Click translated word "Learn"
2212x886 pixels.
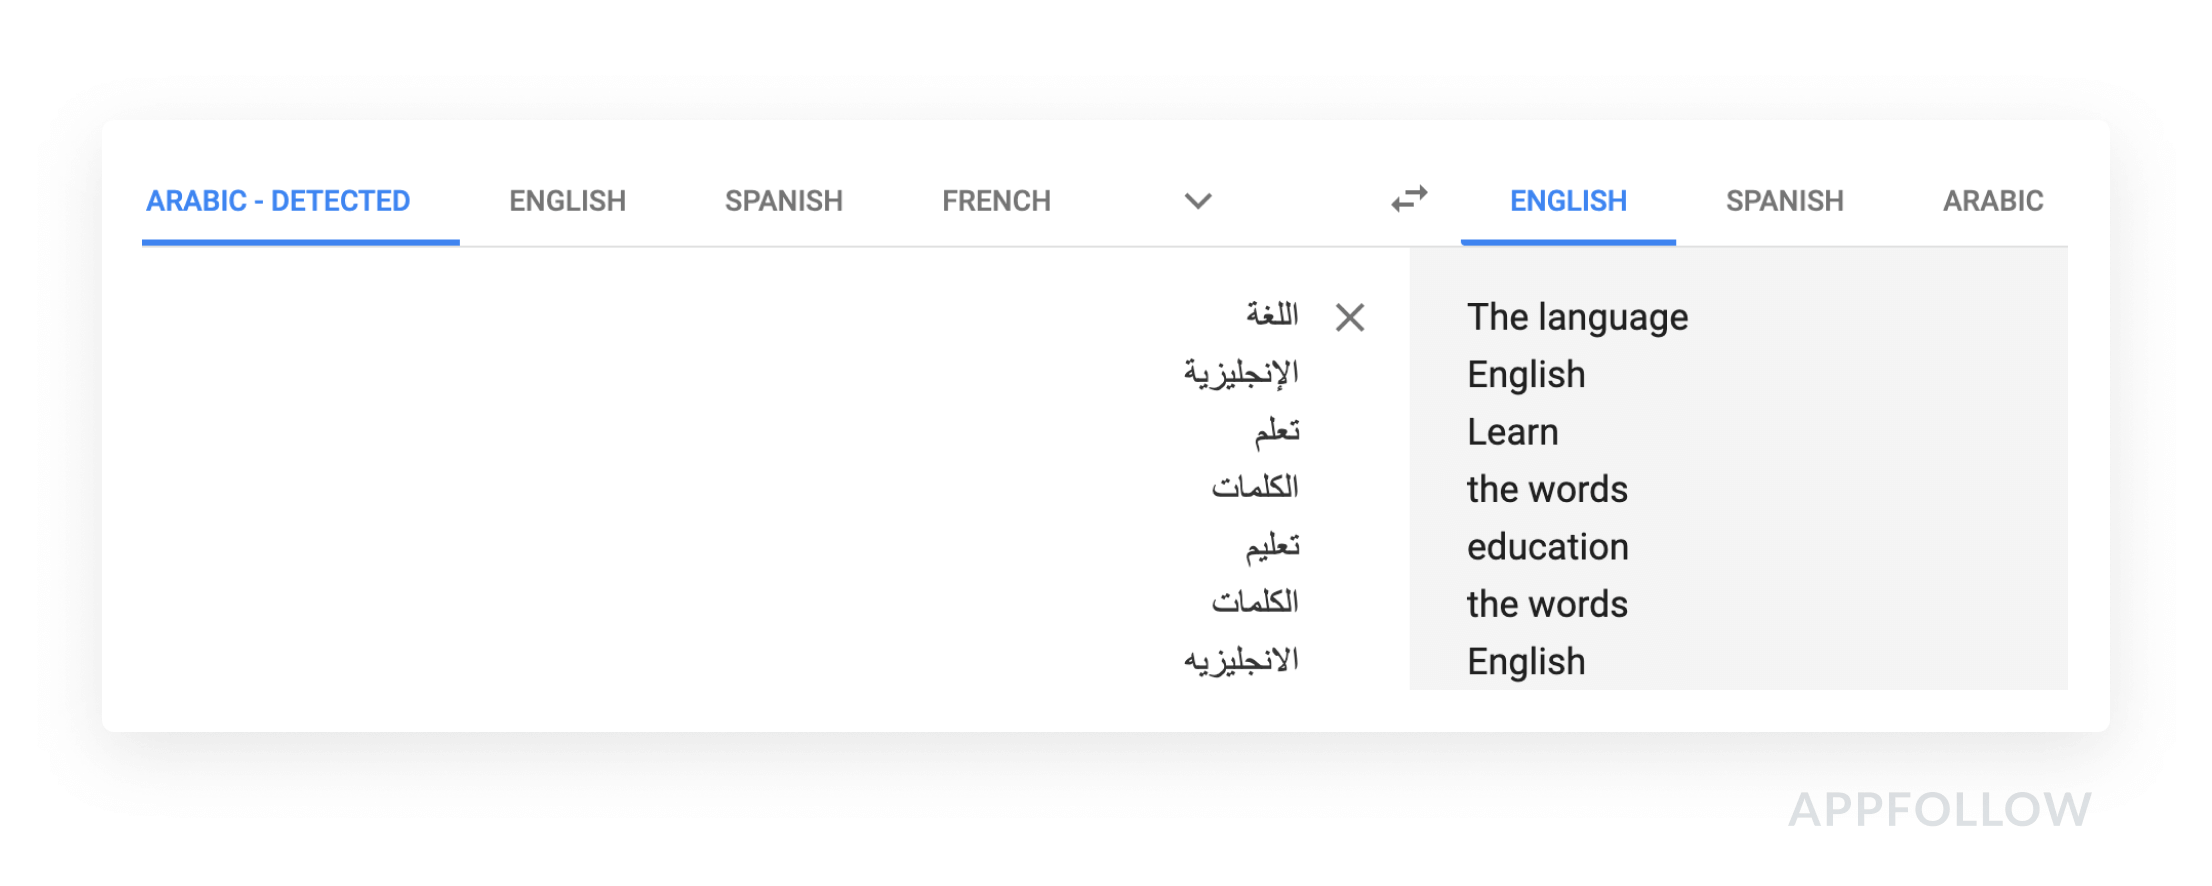point(1513,432)
